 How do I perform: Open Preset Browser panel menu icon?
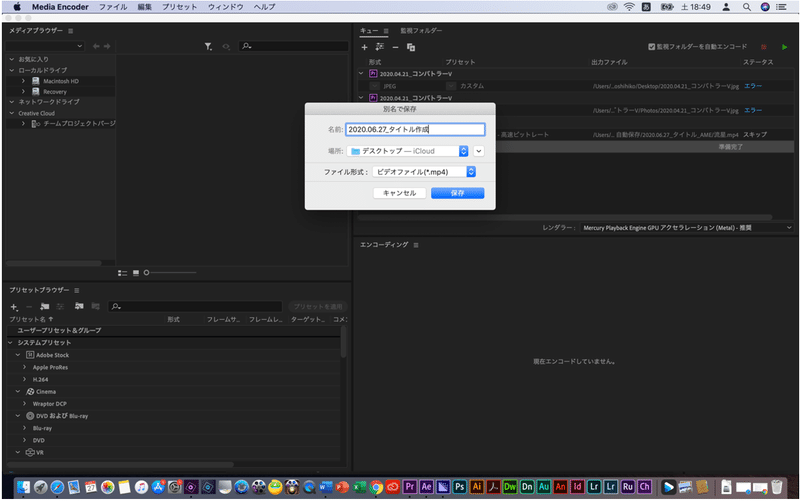coord(77,291)
